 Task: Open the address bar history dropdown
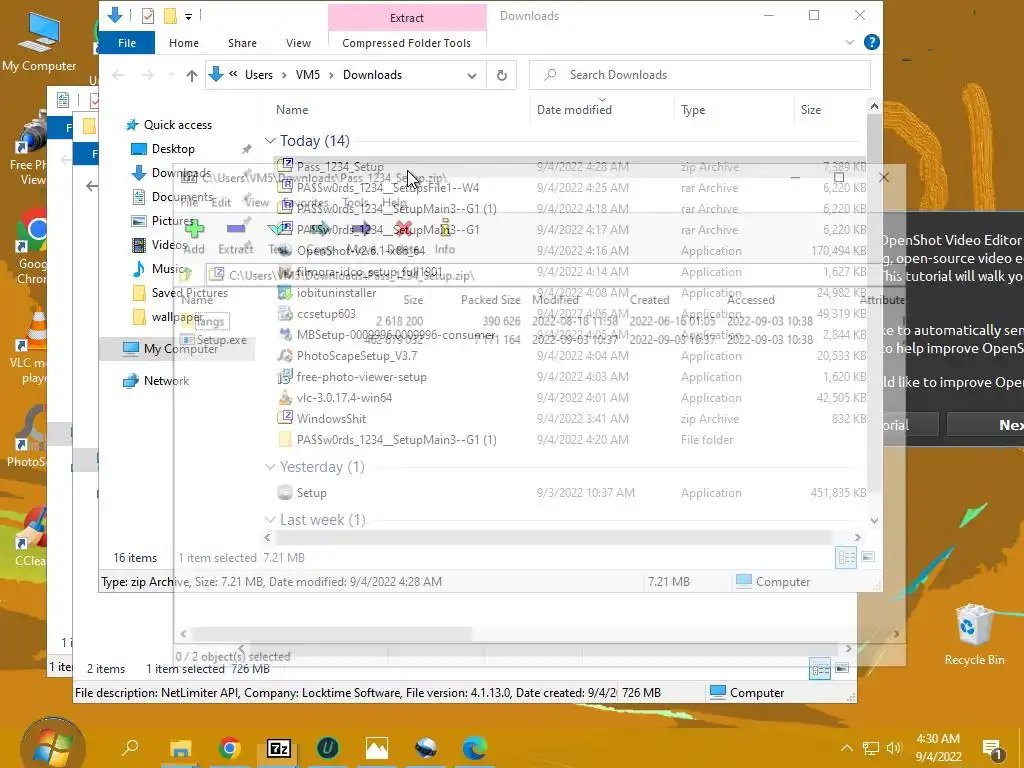click(x=472, y=75)
